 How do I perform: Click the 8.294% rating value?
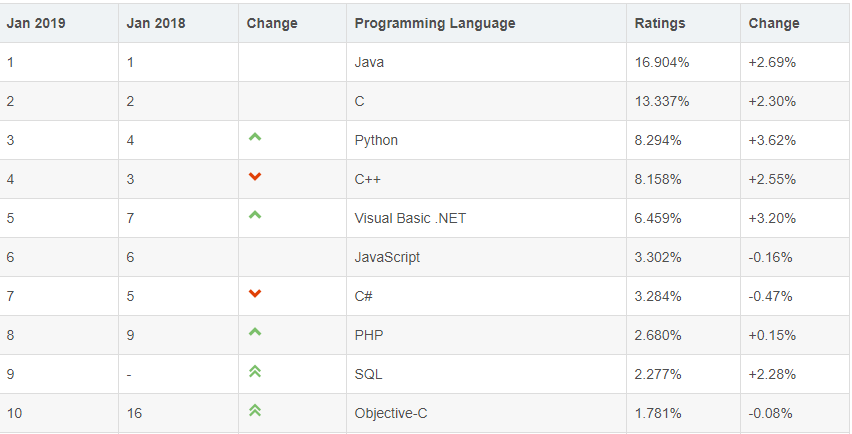[x=658, y=141]
